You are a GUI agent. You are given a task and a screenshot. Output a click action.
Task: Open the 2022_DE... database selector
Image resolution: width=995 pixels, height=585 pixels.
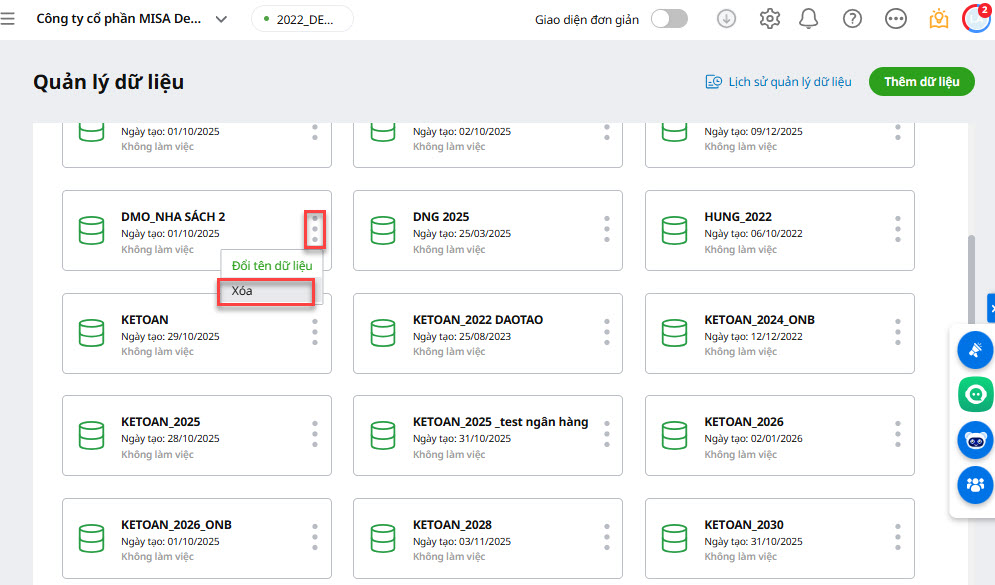click(x=302, y=19)
